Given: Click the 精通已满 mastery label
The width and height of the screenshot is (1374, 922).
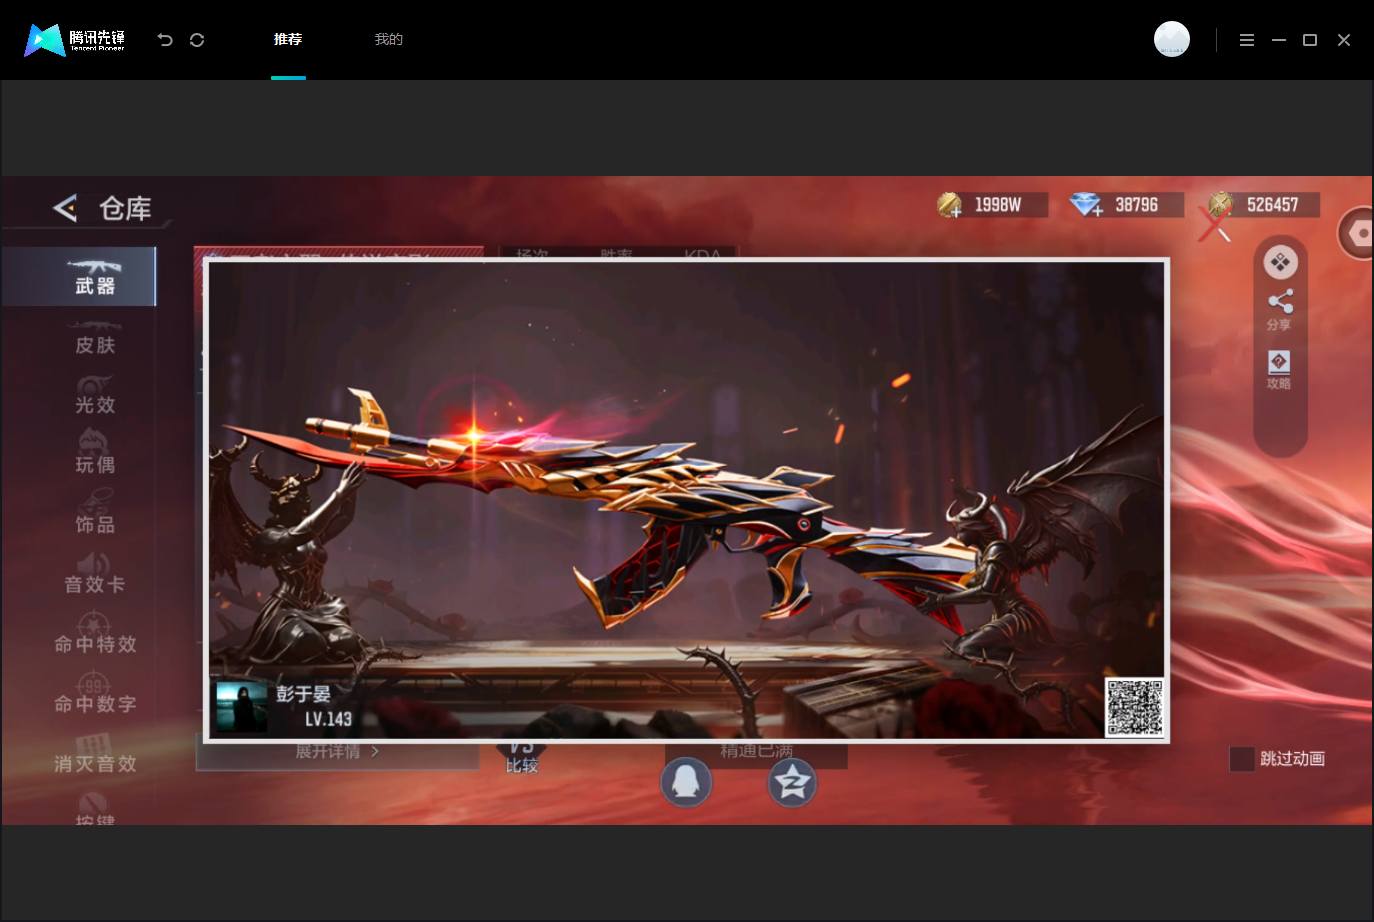Looking at the screenshot, I should click(x=756, y=751).
